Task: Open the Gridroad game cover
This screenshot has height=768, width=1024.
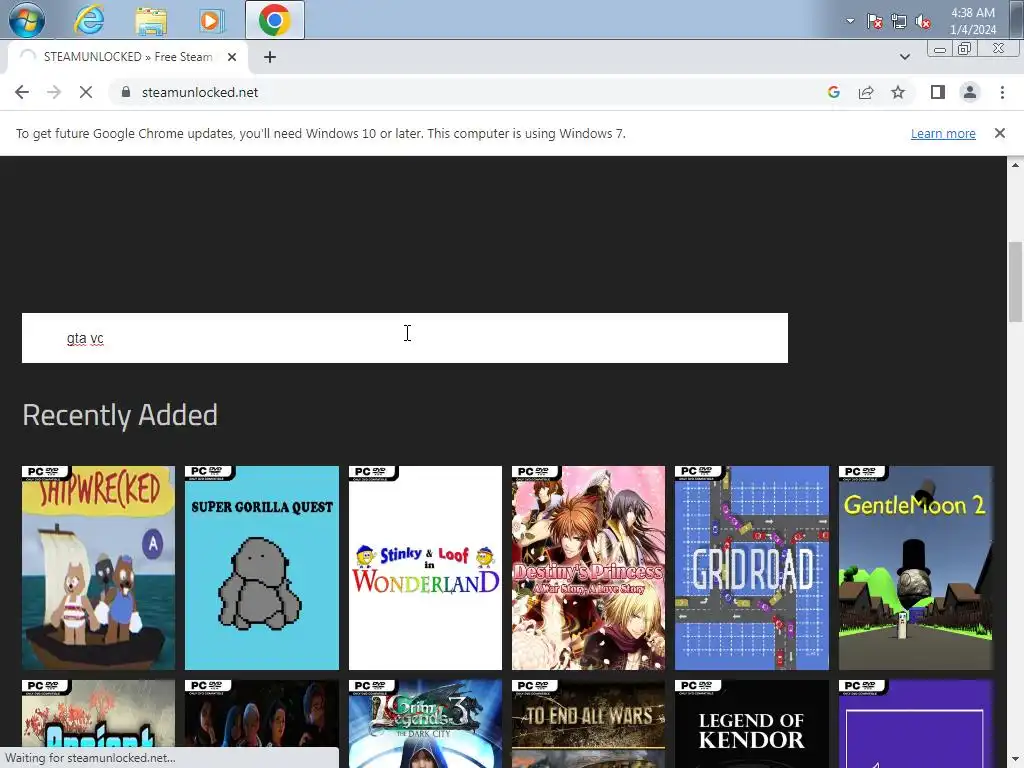Action: point(752,568)
